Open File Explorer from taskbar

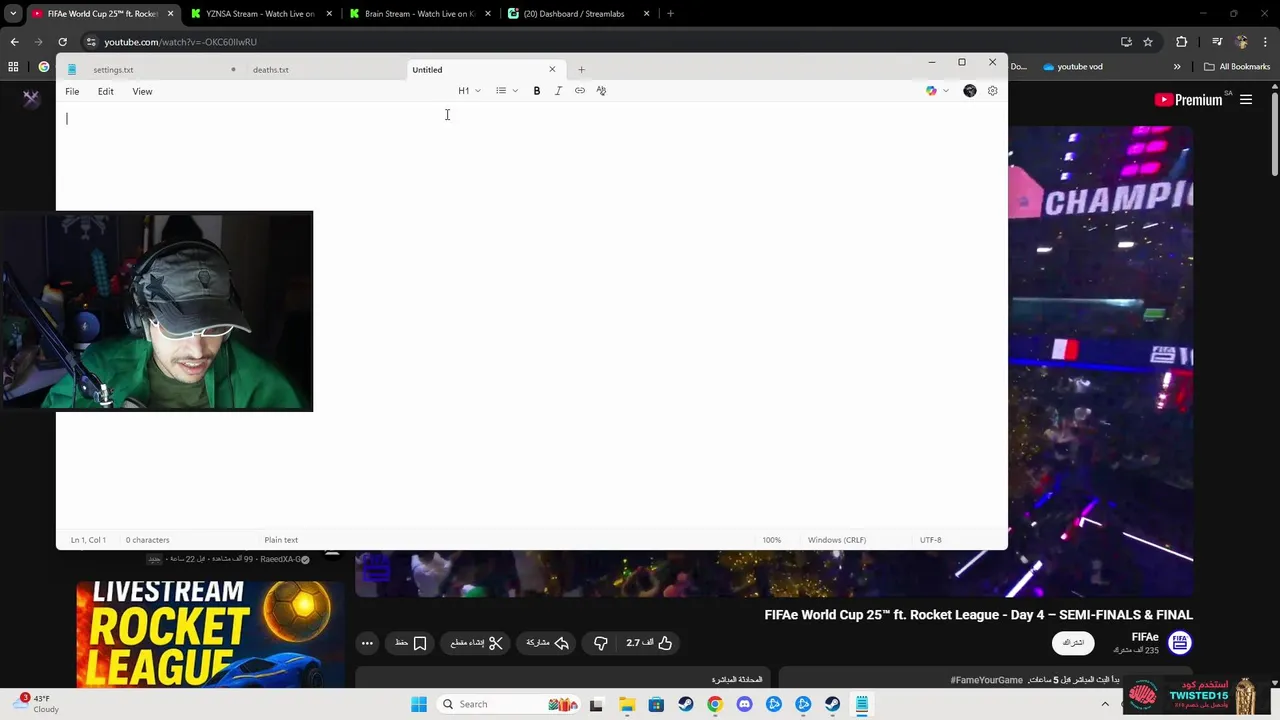tap(626, 704)
